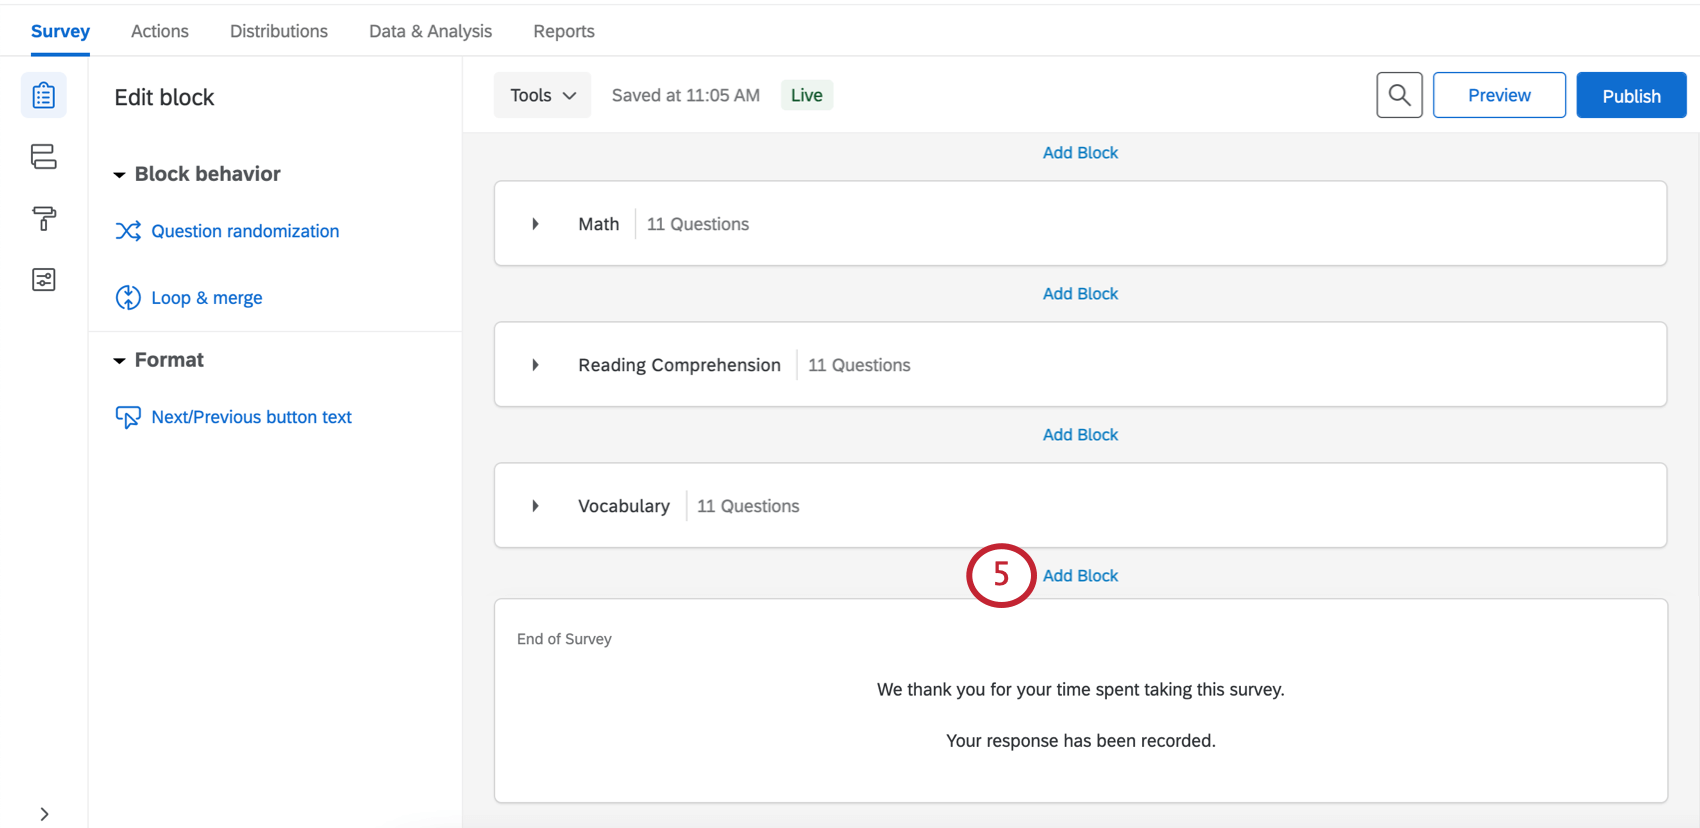Open the survey flow icon in sidebar
1700x828 pixels.
(44, 157)
